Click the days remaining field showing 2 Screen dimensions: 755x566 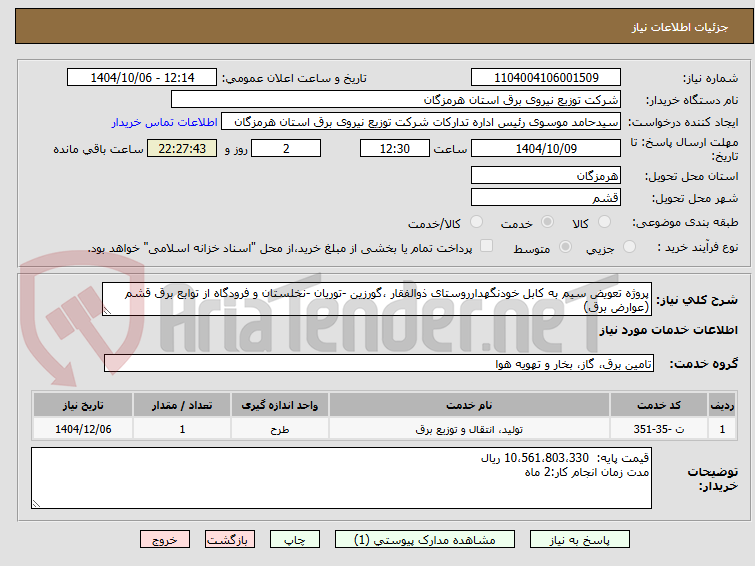(x=286, y=148)
